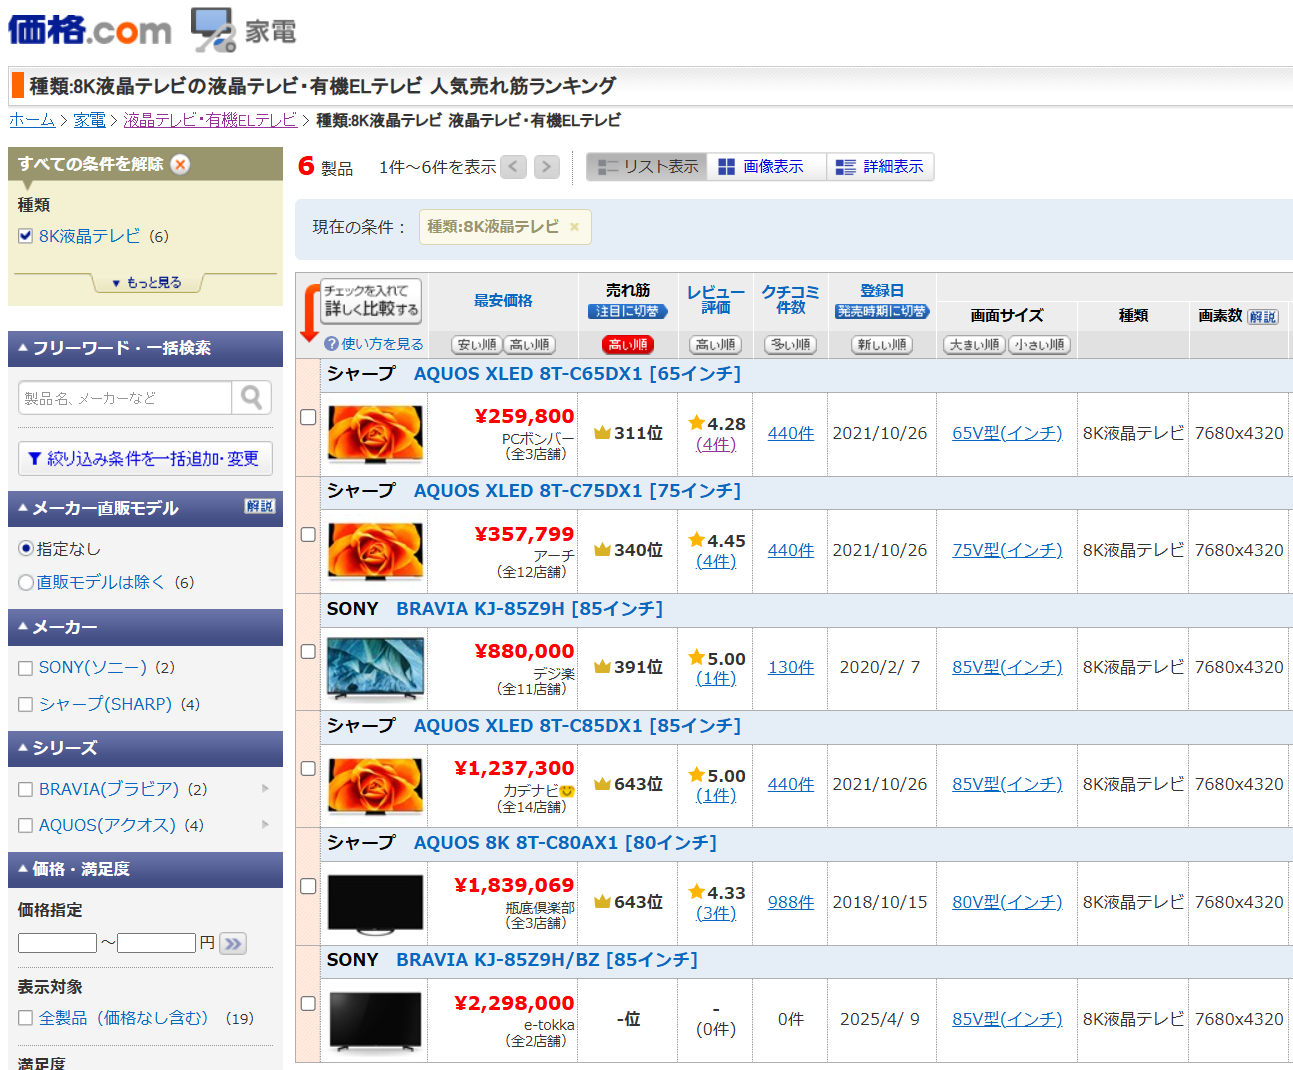The width and height of the screenshot is (1293, 1070).
Task: Expand もっと見る under 種類 filter
Action: (146, 283)
